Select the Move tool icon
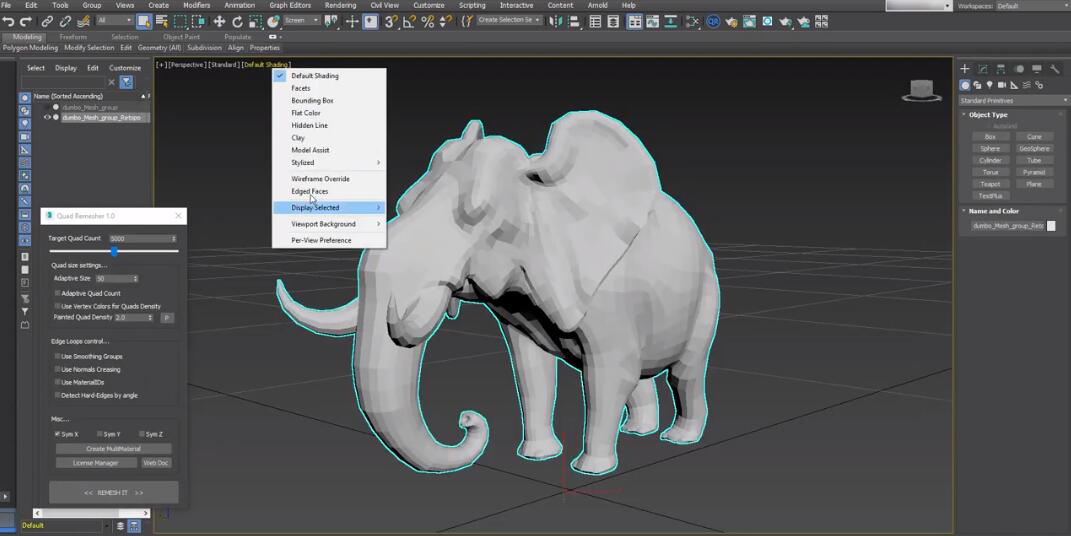The width and height of the screenshot is (1071, 536). [x=219, y=22]
